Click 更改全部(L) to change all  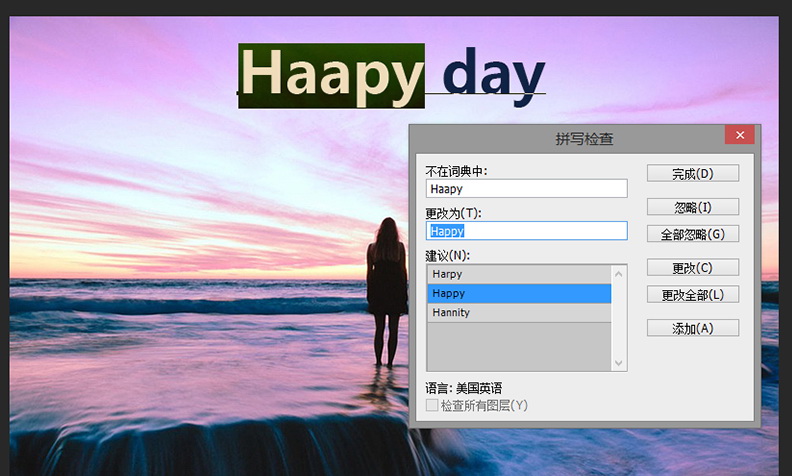692,295
